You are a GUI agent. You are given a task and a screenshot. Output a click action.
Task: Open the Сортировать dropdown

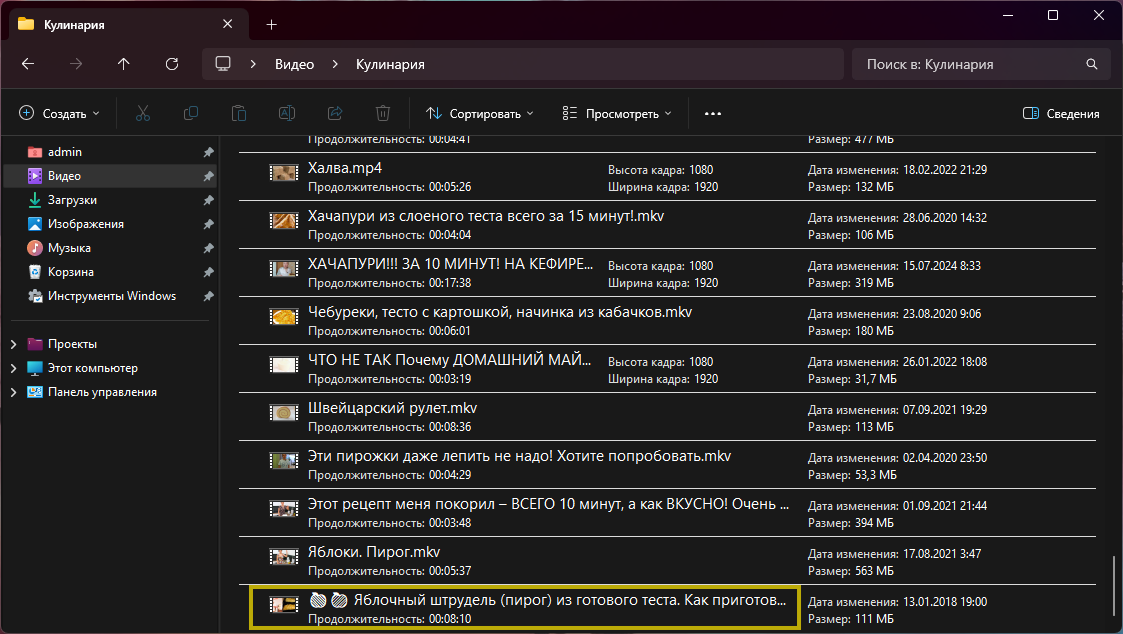point(479,114)
